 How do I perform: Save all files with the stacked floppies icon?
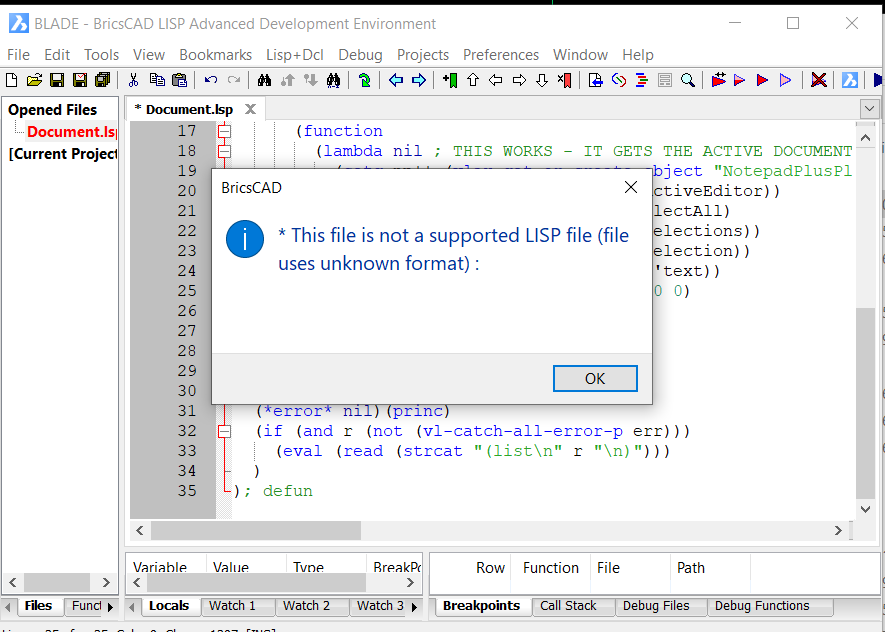point(102,80)
